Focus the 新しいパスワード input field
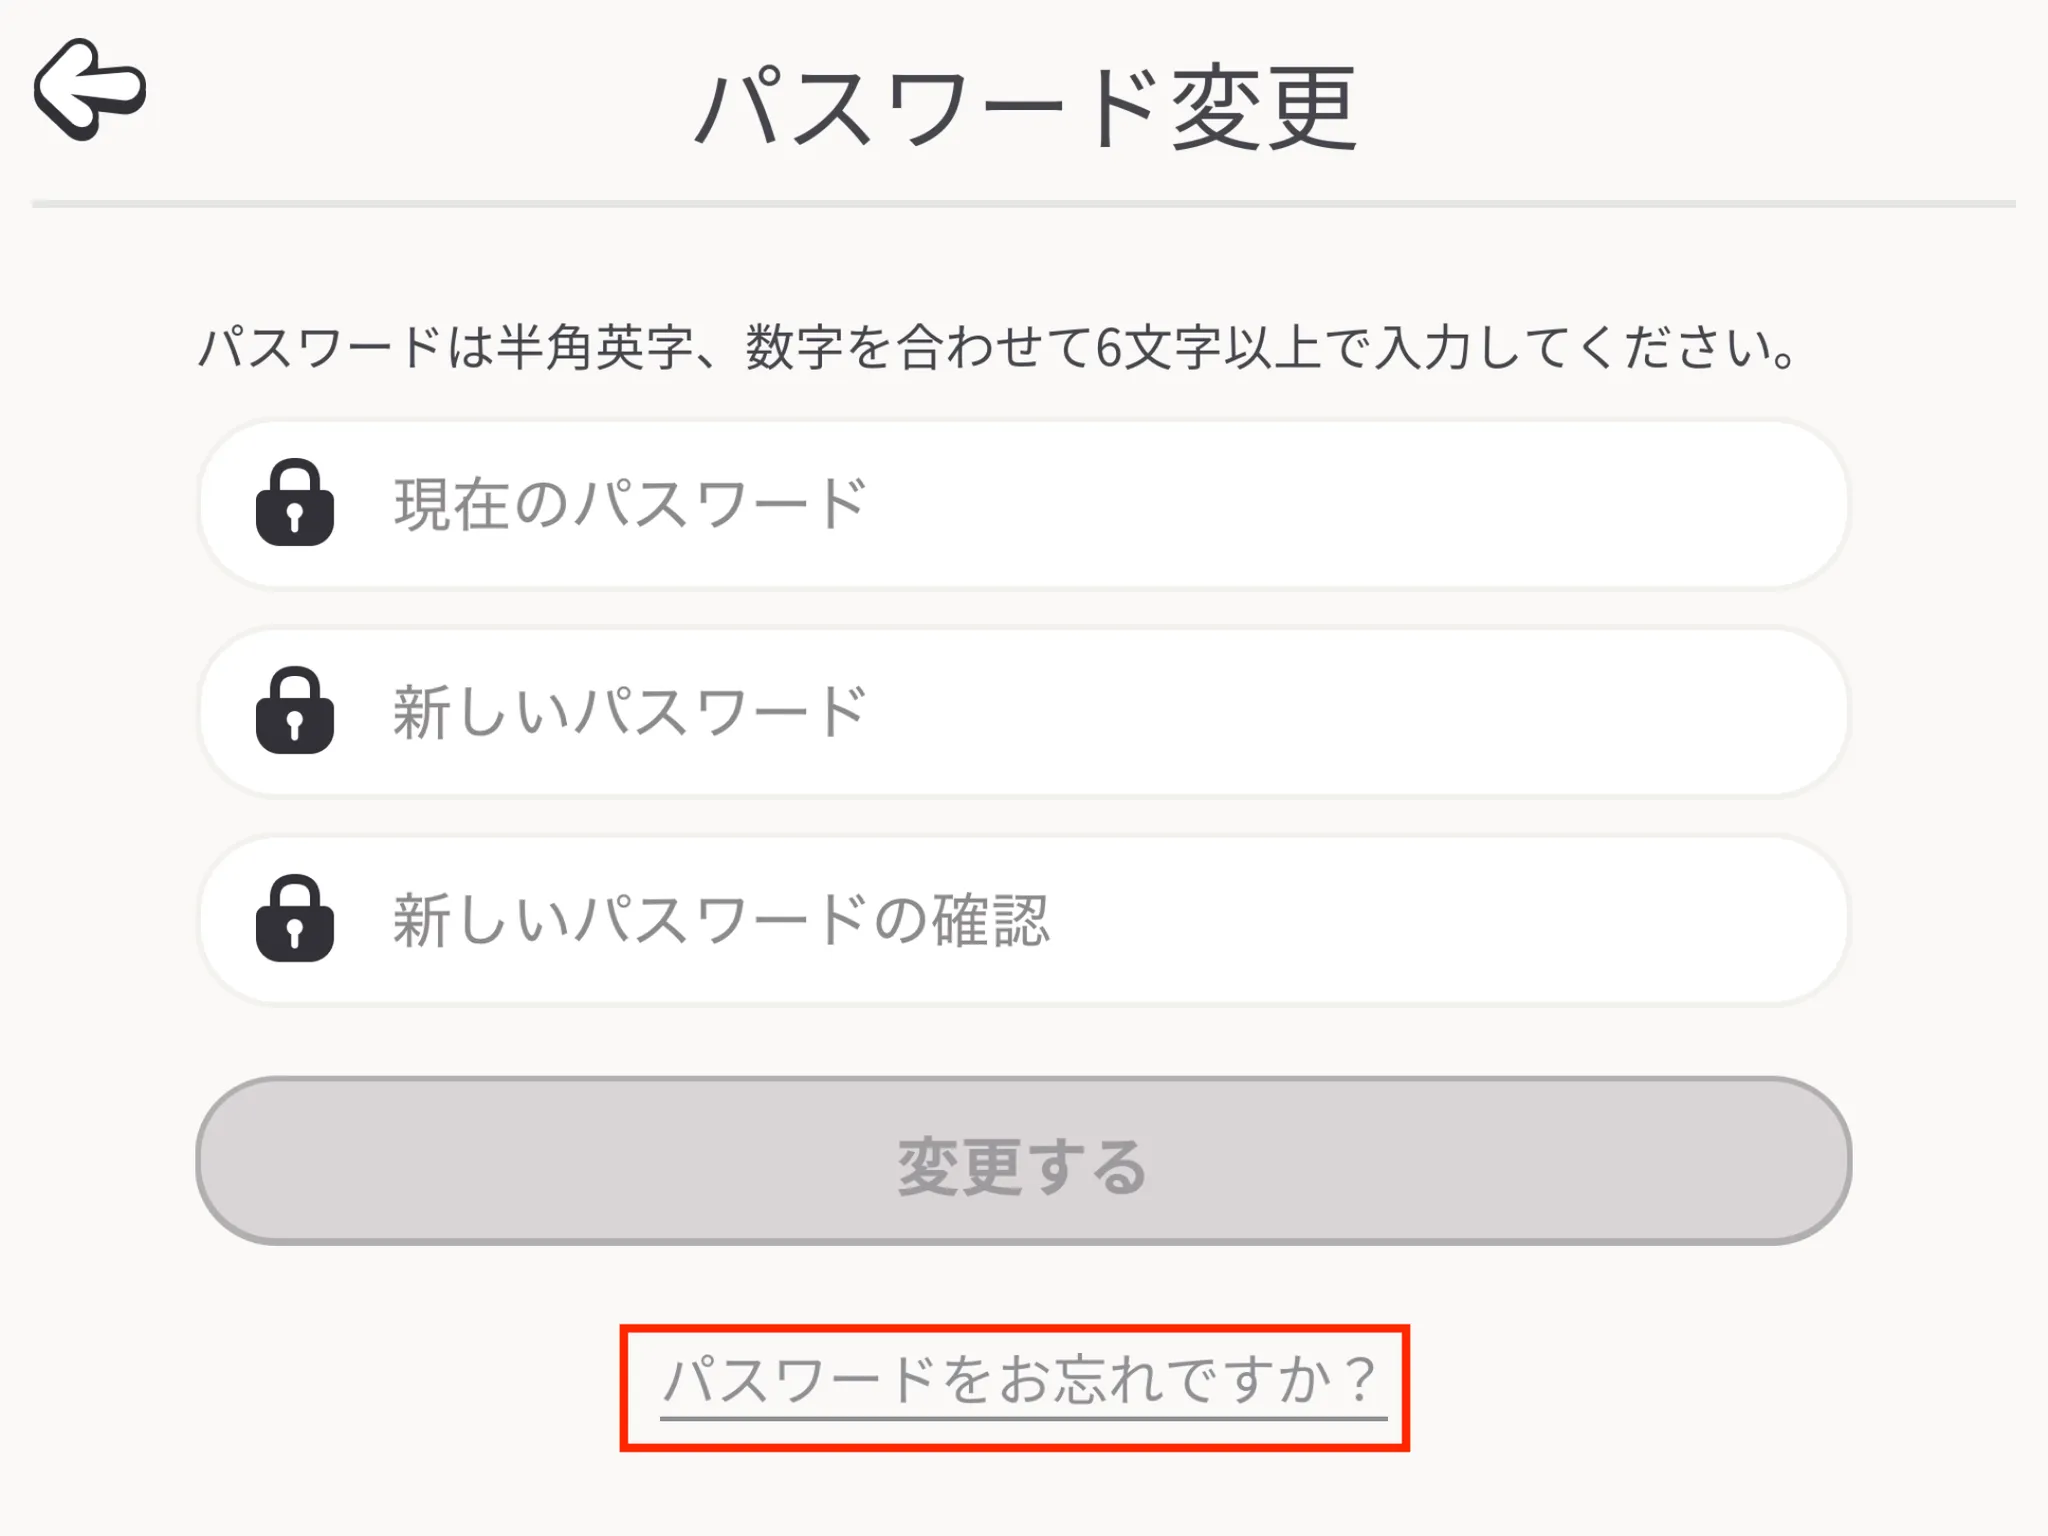Image resolution: width=2048 pixels, height=1536 pixels. (x=1023, y=711)
